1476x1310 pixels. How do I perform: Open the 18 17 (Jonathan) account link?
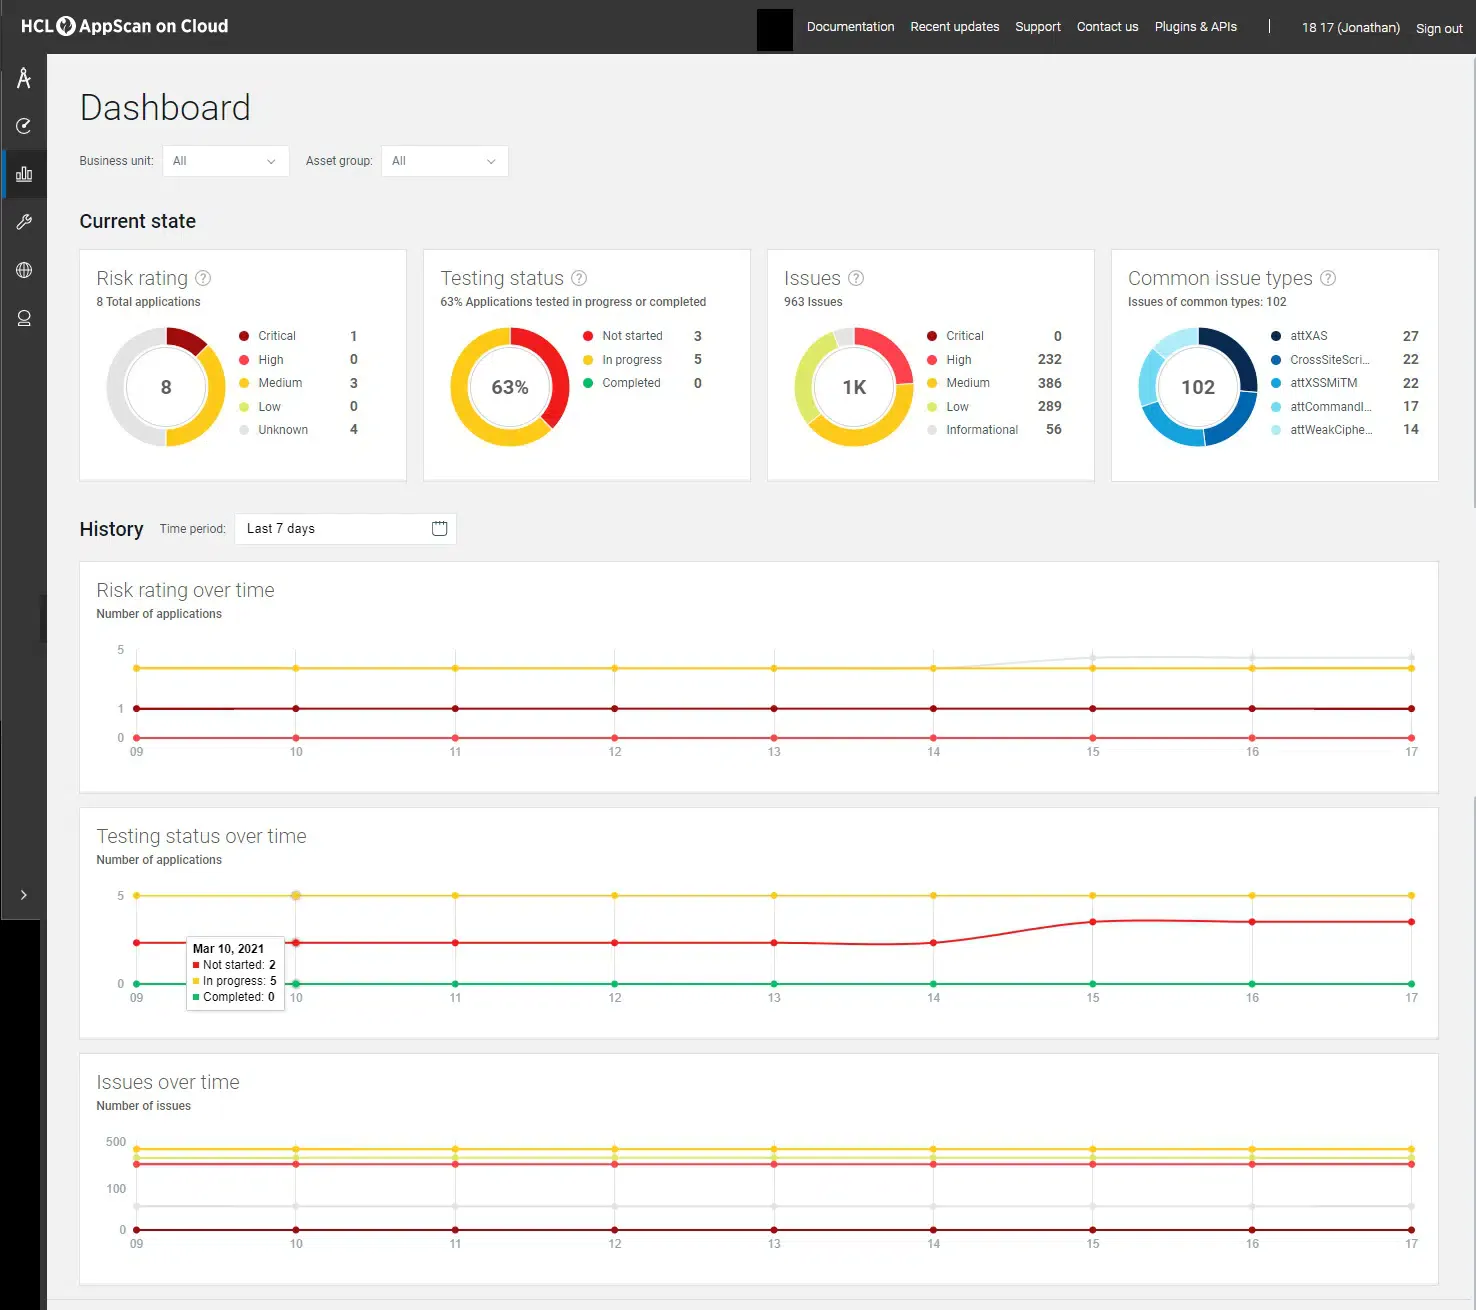(1350, 27)
